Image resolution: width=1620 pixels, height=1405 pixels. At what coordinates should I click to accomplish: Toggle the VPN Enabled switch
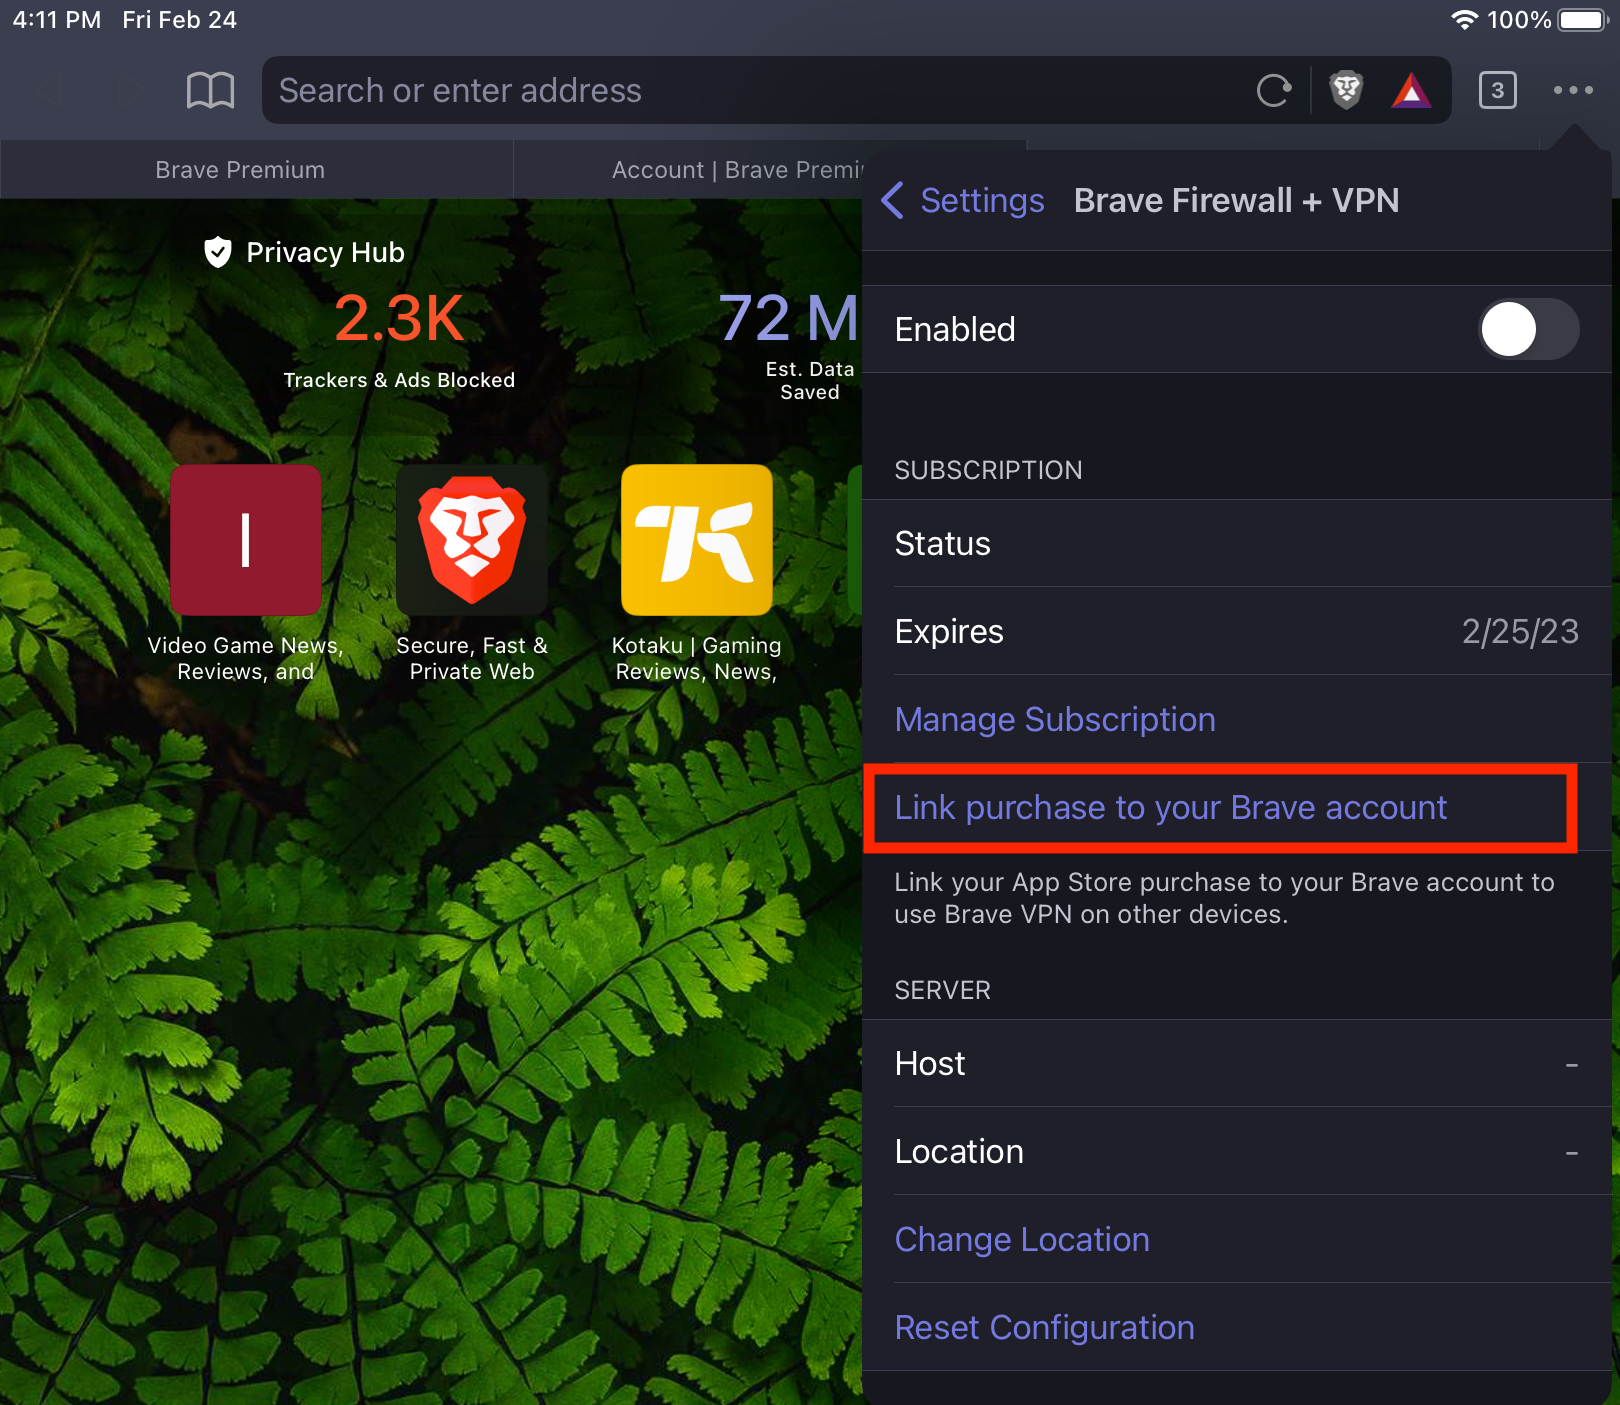click(1529, 329)
